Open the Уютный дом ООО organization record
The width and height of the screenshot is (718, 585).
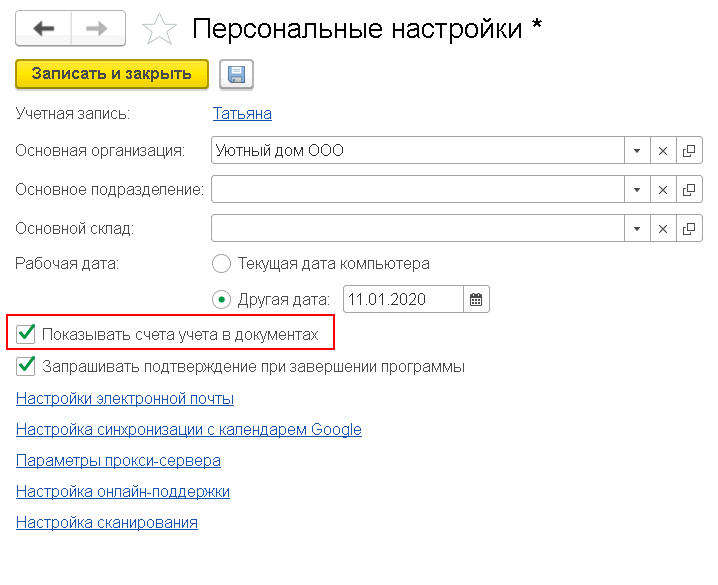pos(689,151)
